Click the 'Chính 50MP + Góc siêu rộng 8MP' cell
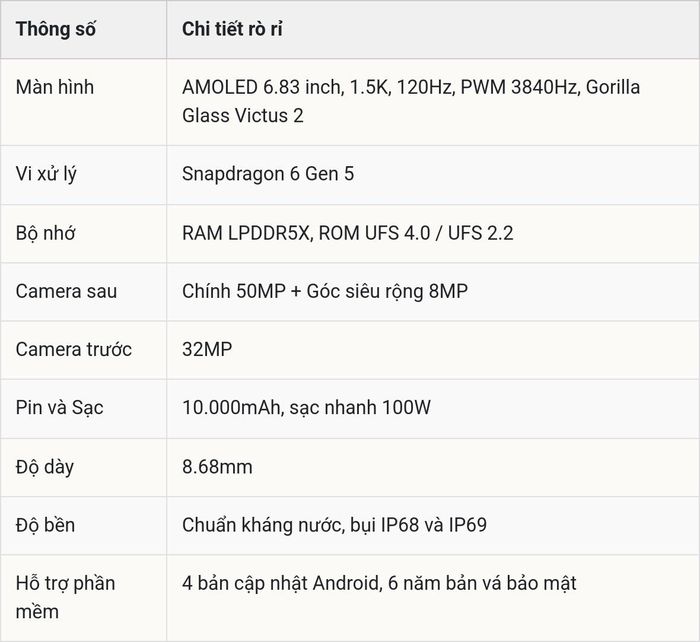 (x=325, y=291)
